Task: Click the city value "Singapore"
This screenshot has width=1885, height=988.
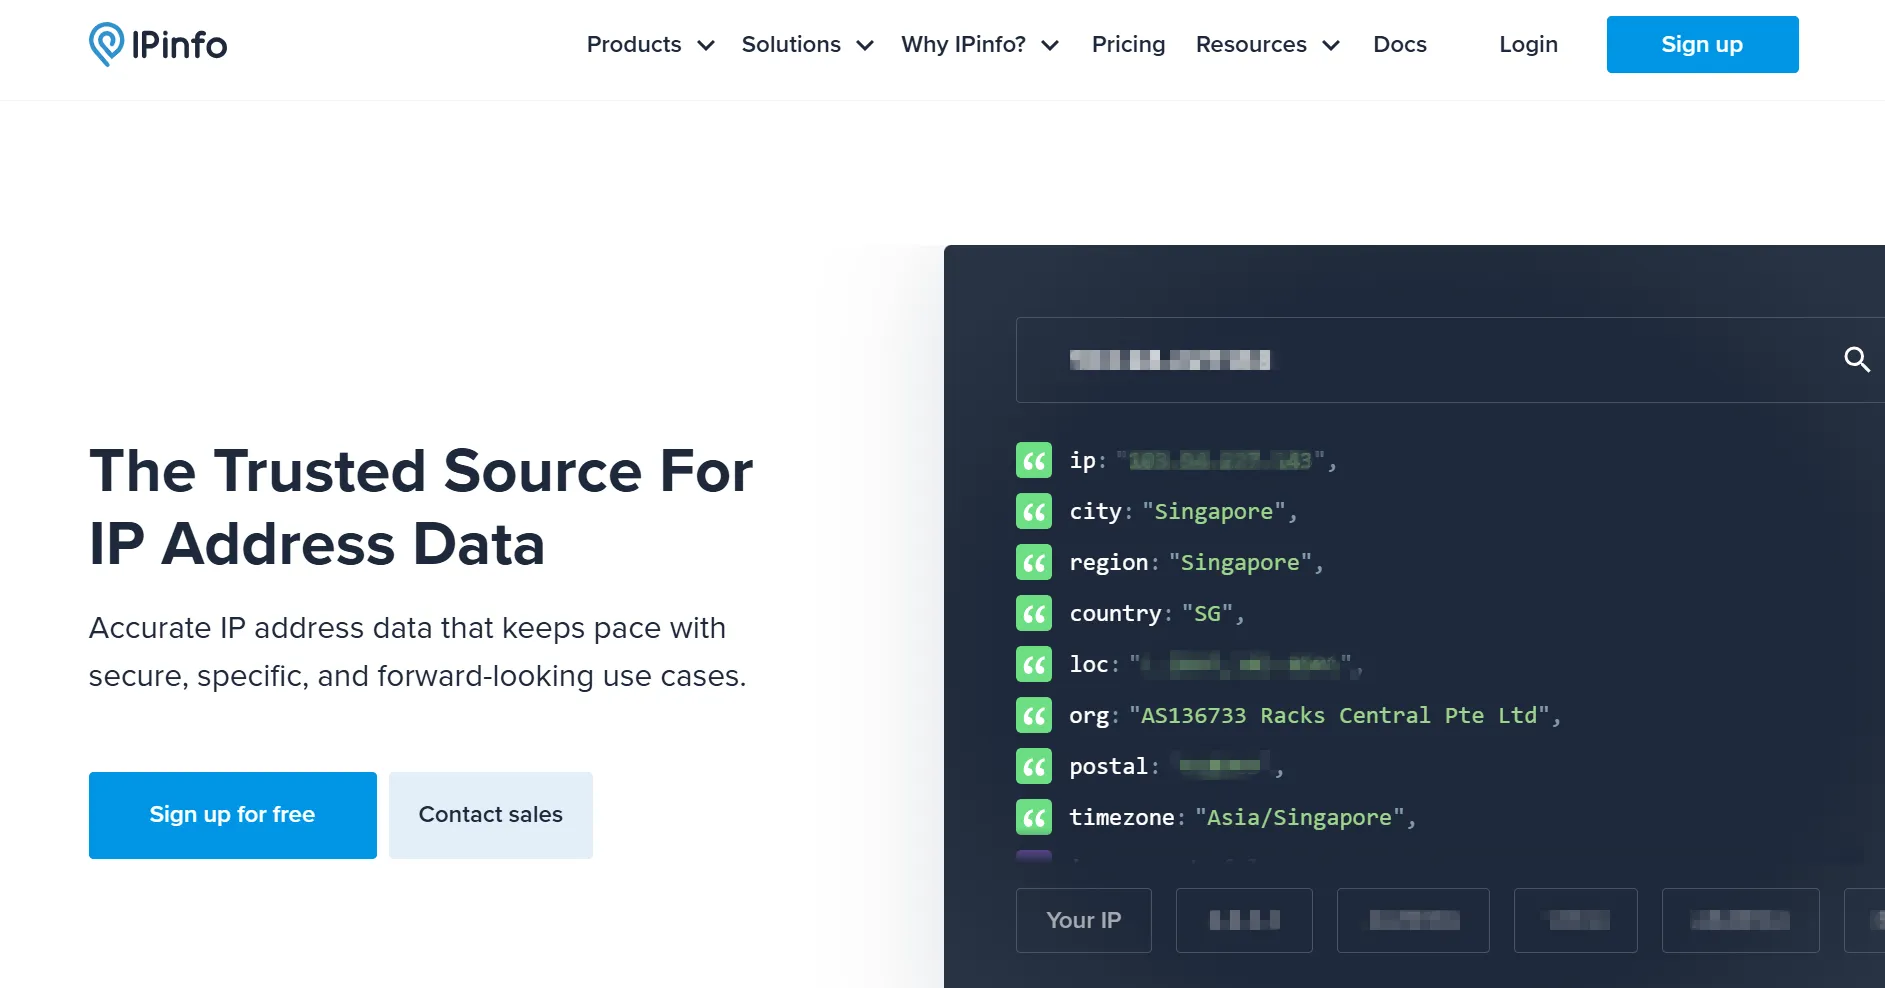Action: coord(1213,512)
